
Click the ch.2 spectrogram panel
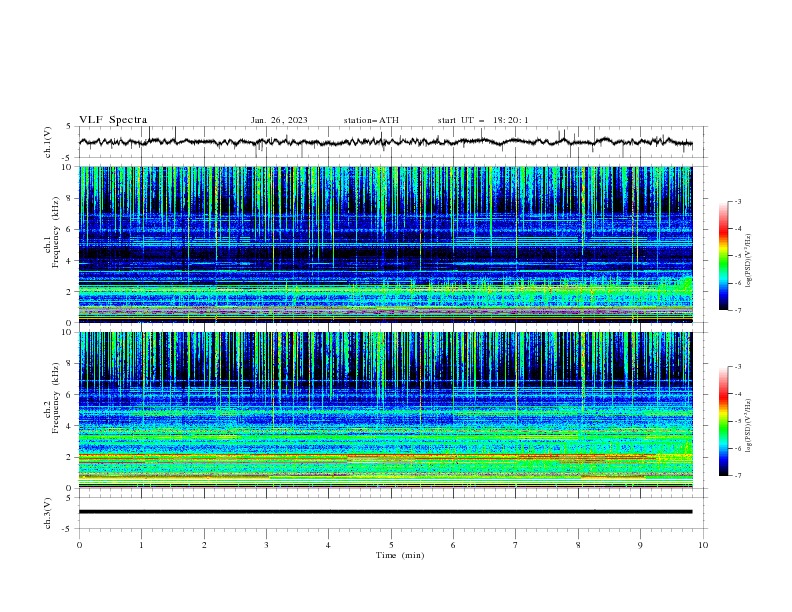[385, 410]
